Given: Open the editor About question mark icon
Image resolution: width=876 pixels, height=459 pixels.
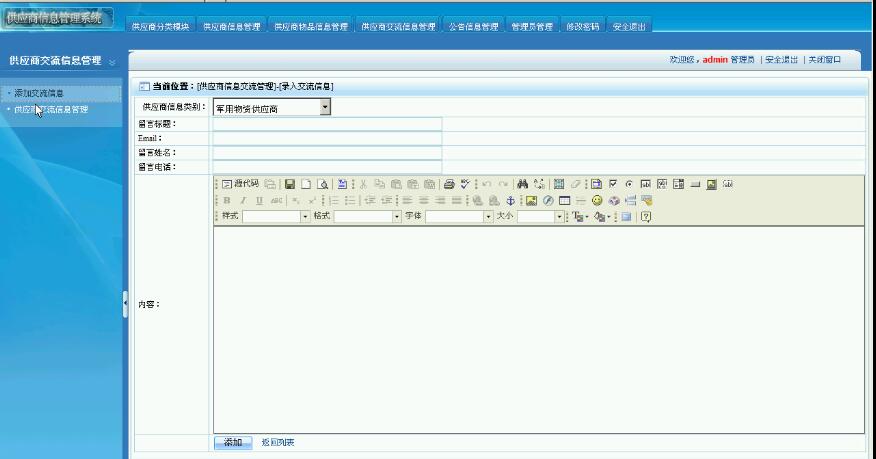Looking at the screenshot, I should (646, 216).
